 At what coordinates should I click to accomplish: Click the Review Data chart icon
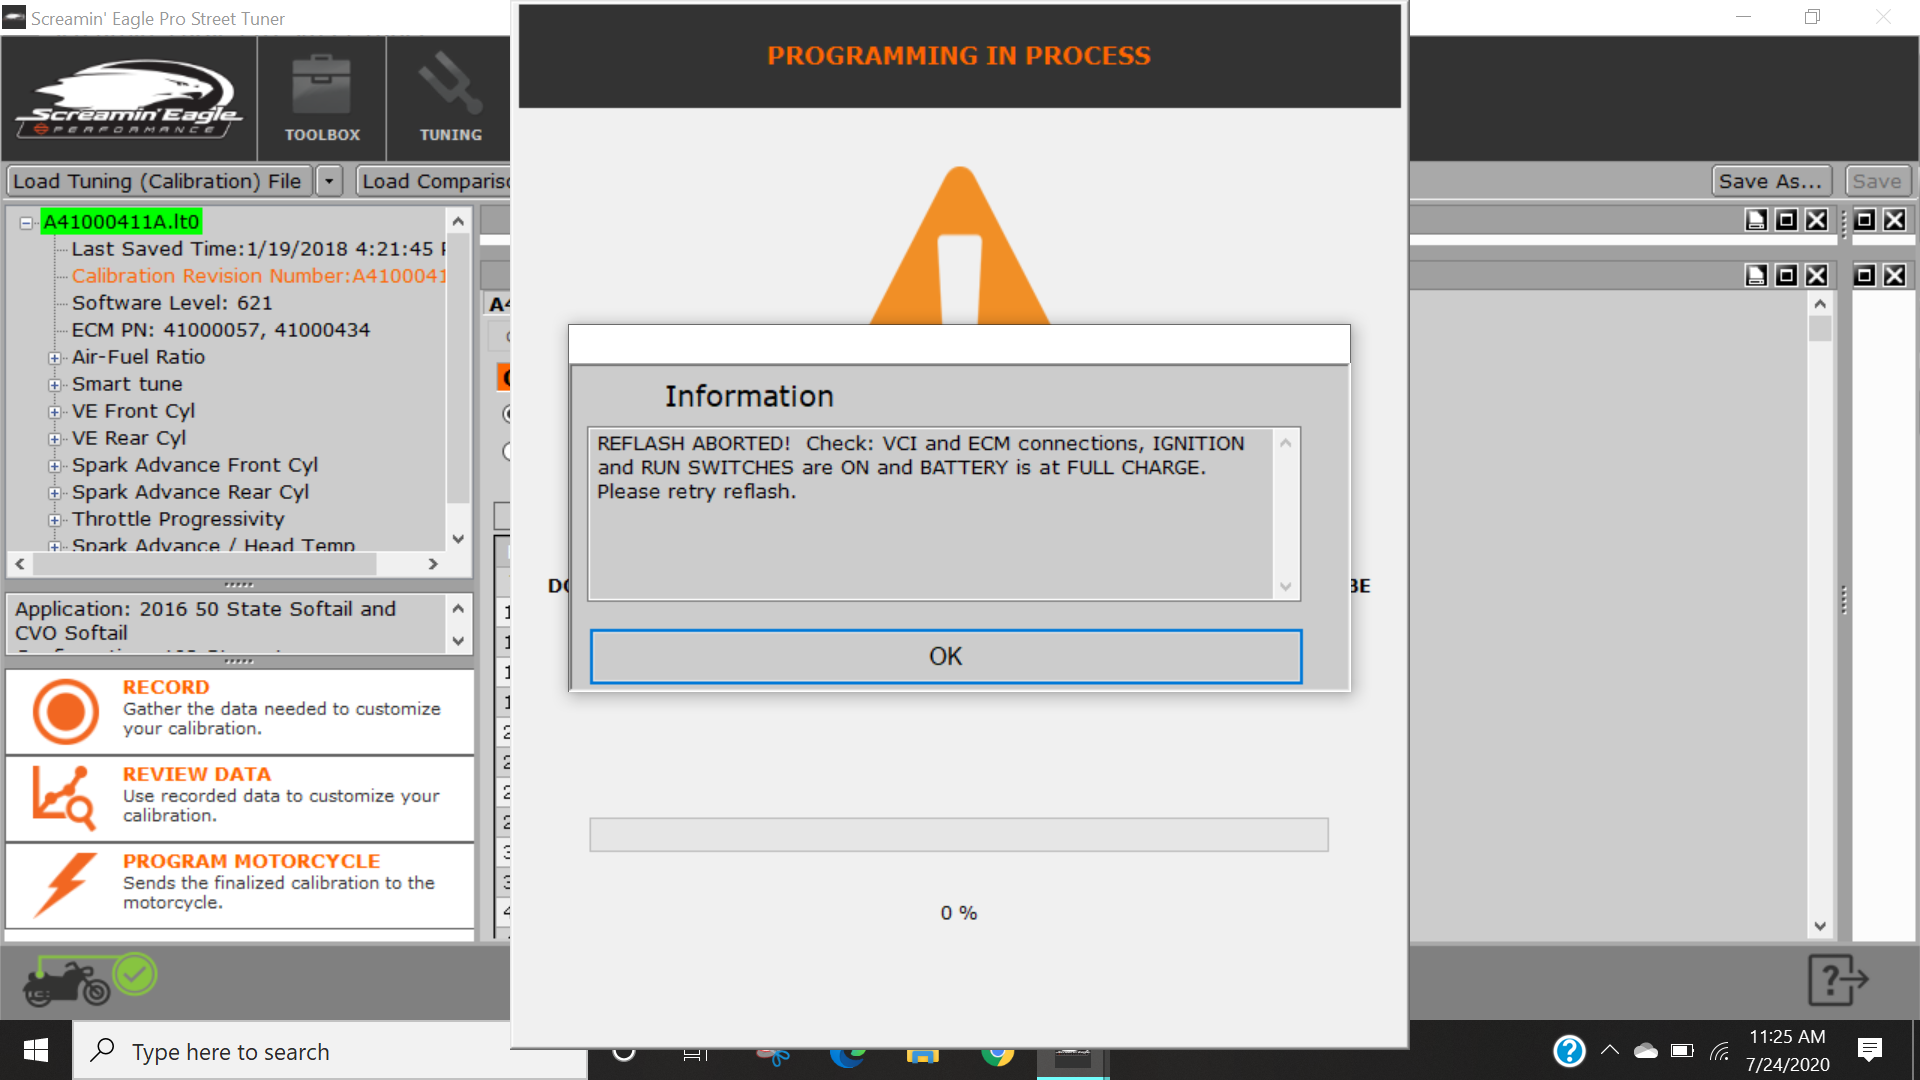63,798
